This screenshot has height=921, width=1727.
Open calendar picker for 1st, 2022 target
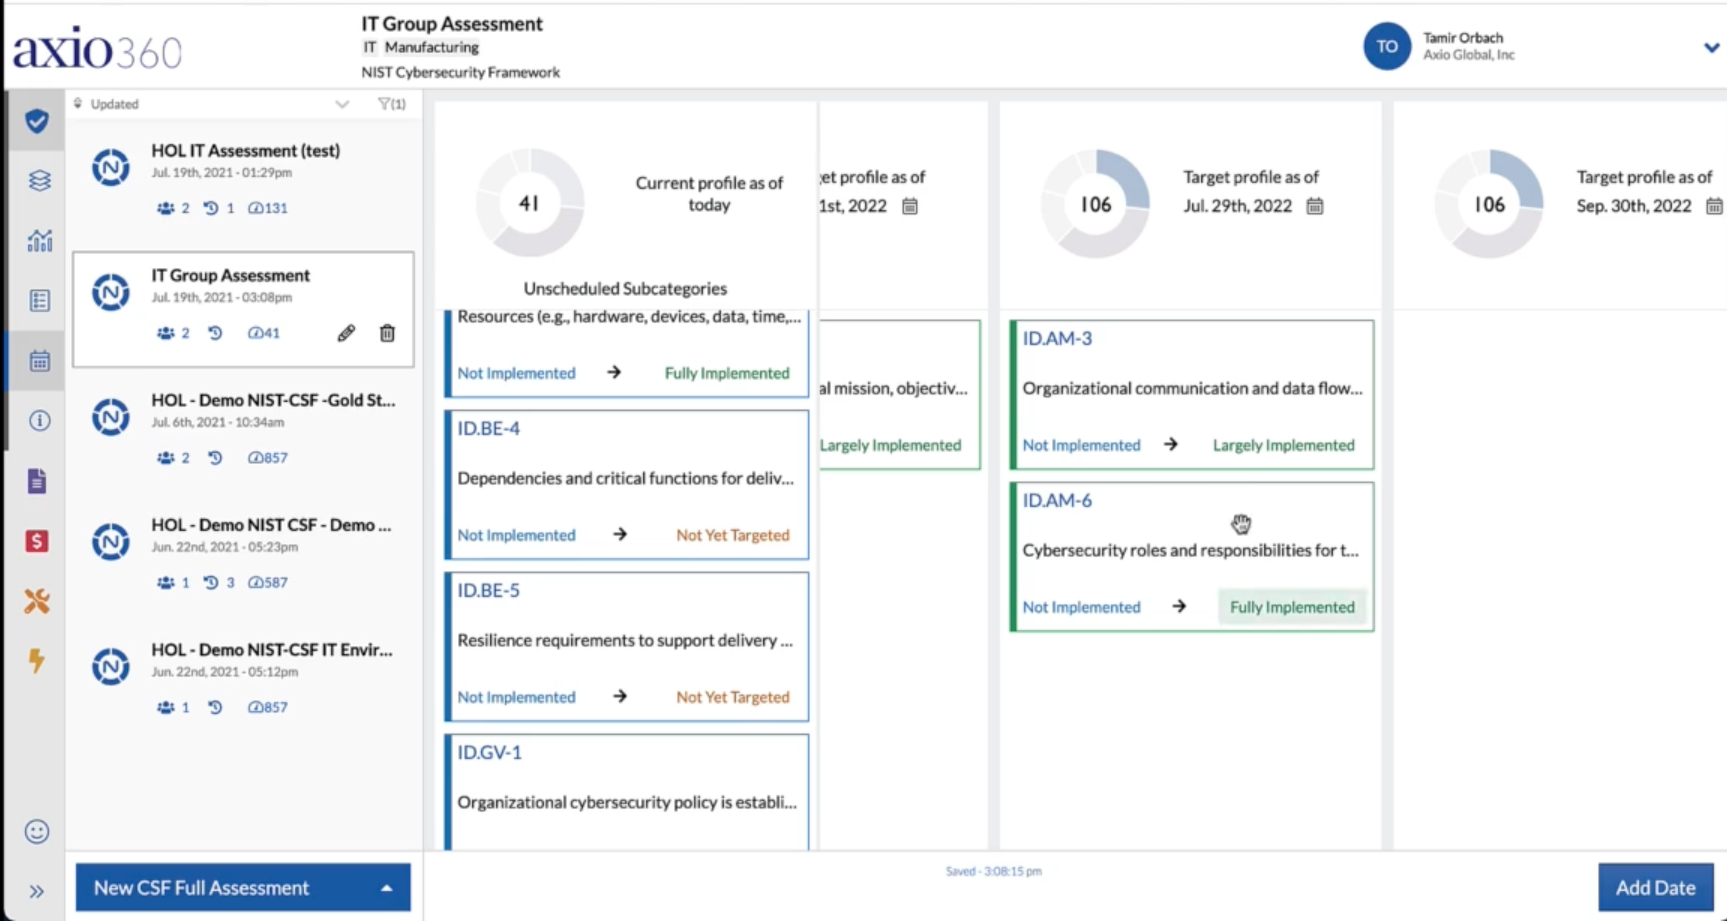click(910, 206)
